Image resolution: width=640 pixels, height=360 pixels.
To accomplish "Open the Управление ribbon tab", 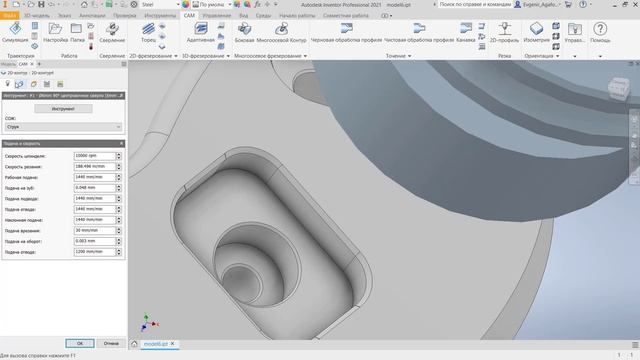I will 216,16.
